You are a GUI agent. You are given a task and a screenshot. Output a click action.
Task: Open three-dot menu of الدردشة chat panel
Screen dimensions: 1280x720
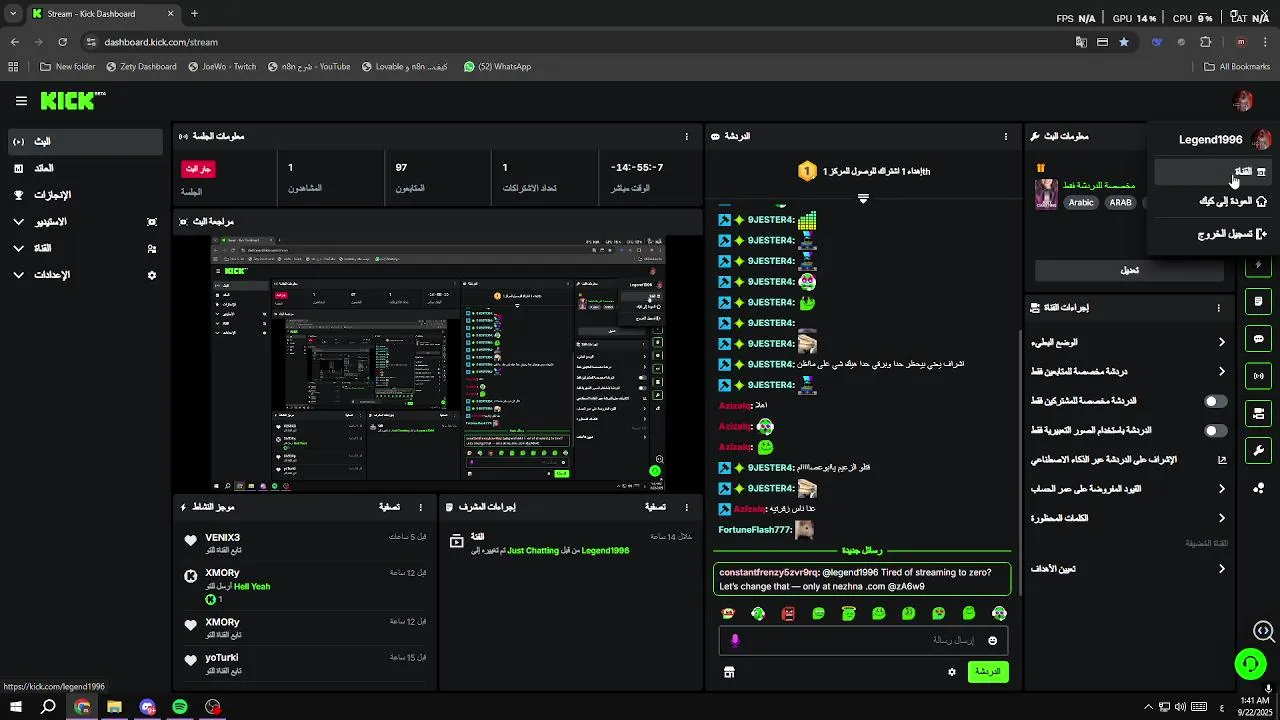tap(1006, 136)
